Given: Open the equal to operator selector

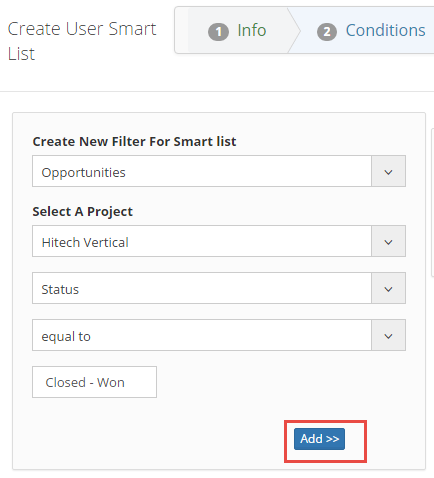Looking at the screenshot, I should (219, 335).
